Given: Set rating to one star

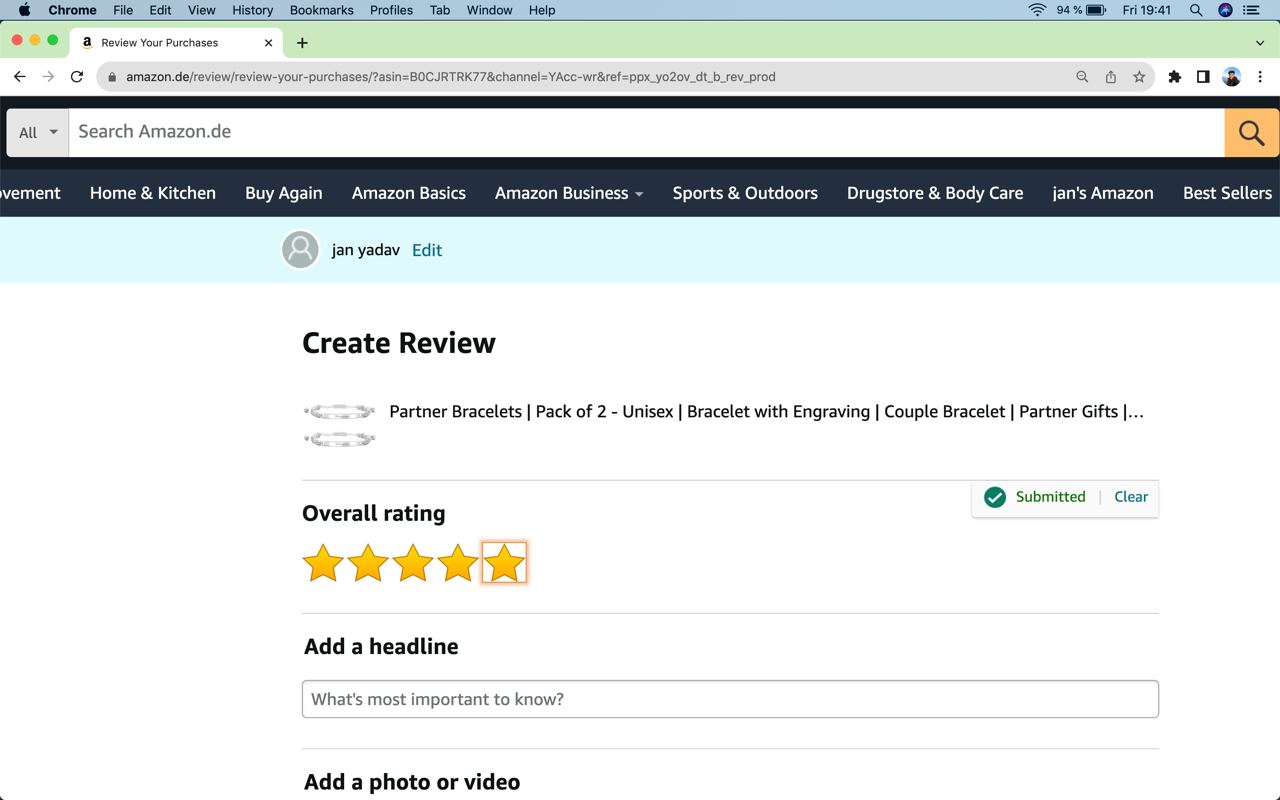Looking at the screenshot, I should coord(323,563).
